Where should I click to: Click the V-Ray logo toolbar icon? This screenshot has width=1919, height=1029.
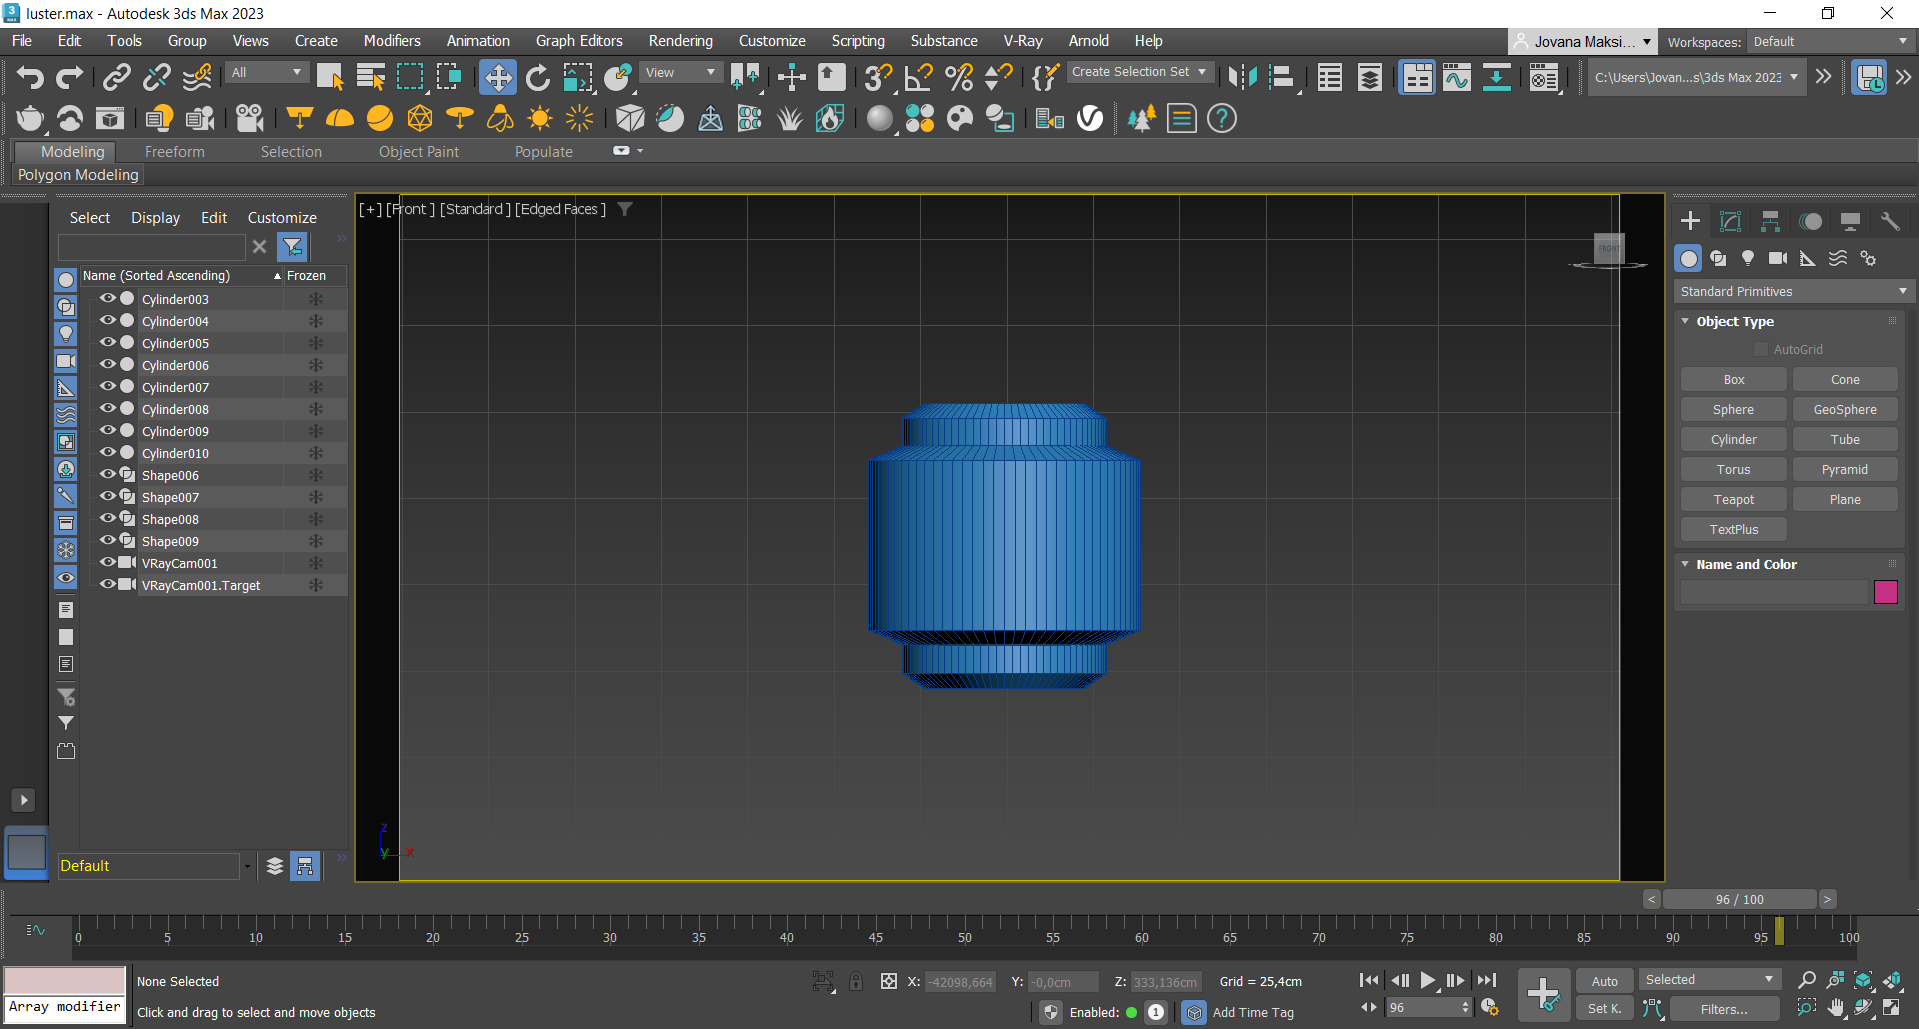1090,118
